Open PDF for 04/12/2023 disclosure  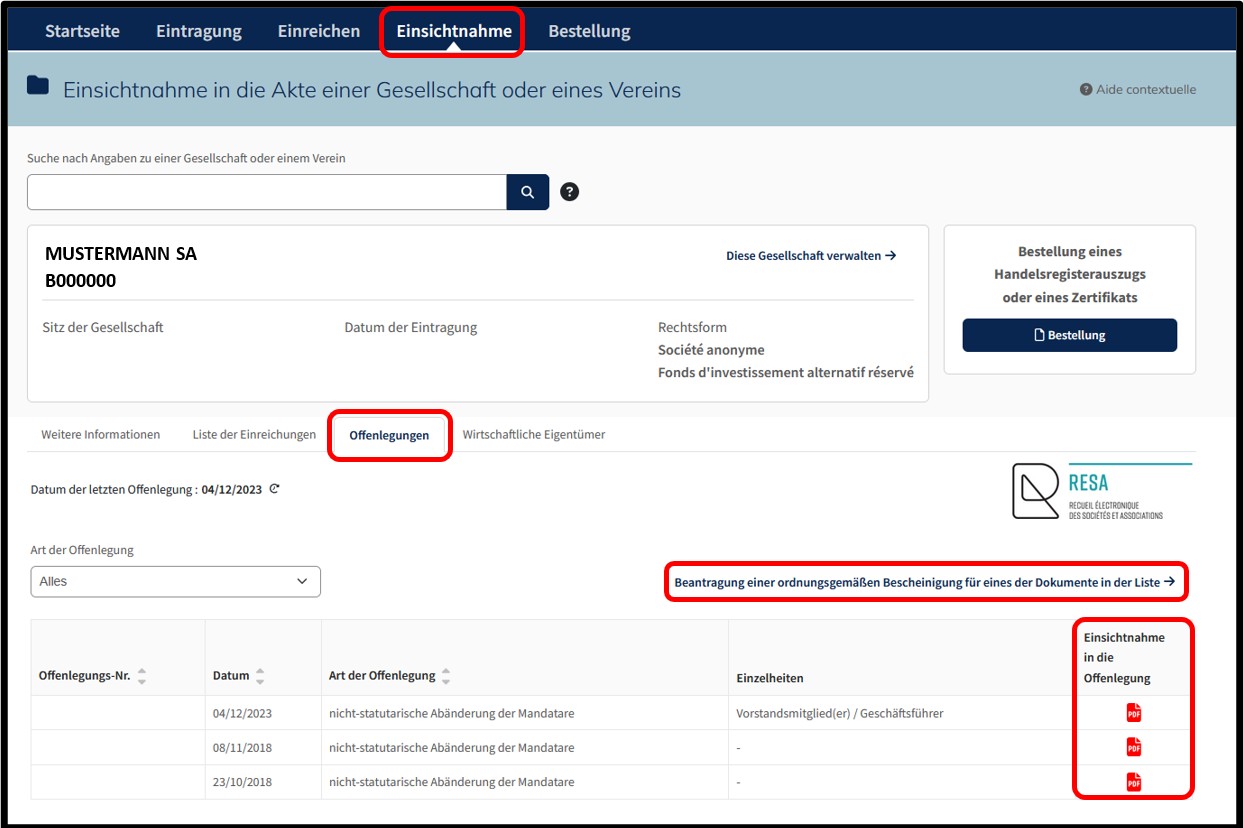point(1134,713)
